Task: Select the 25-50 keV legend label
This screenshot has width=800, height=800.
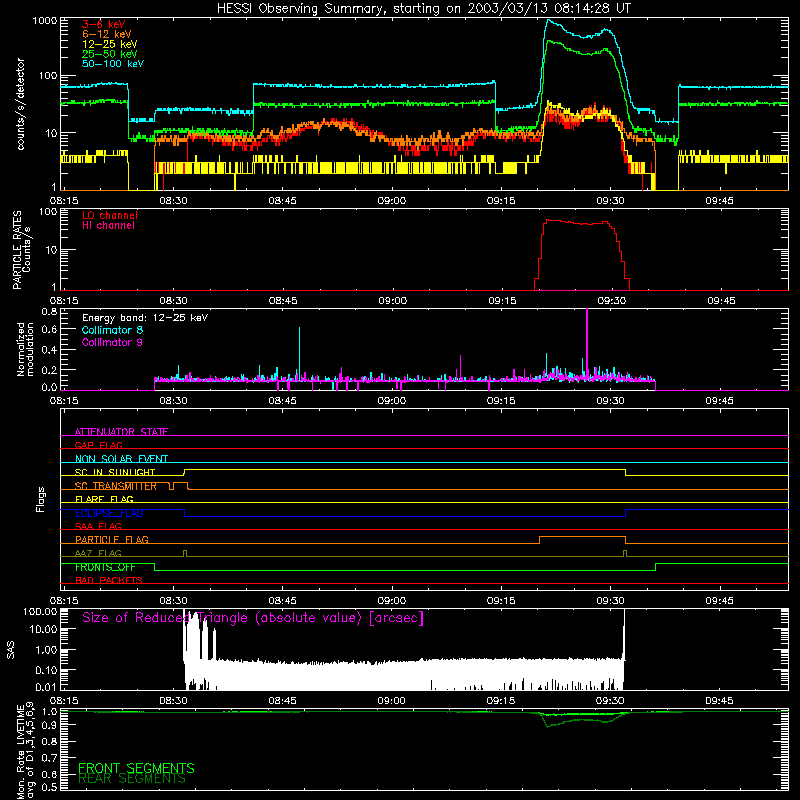Action: point(110,54)
